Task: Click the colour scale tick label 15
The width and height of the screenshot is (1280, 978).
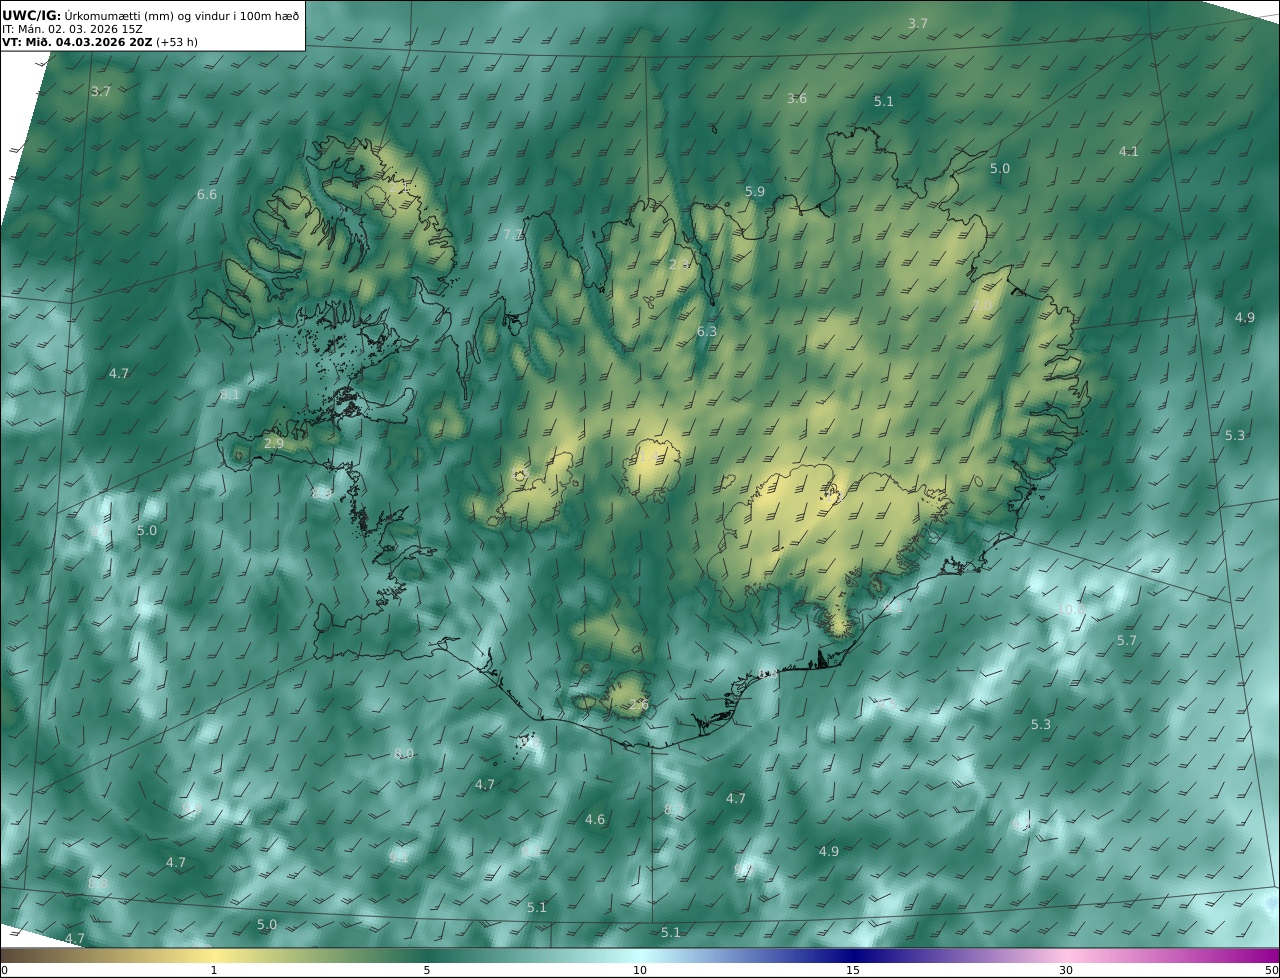Action: tap(853, 970)
